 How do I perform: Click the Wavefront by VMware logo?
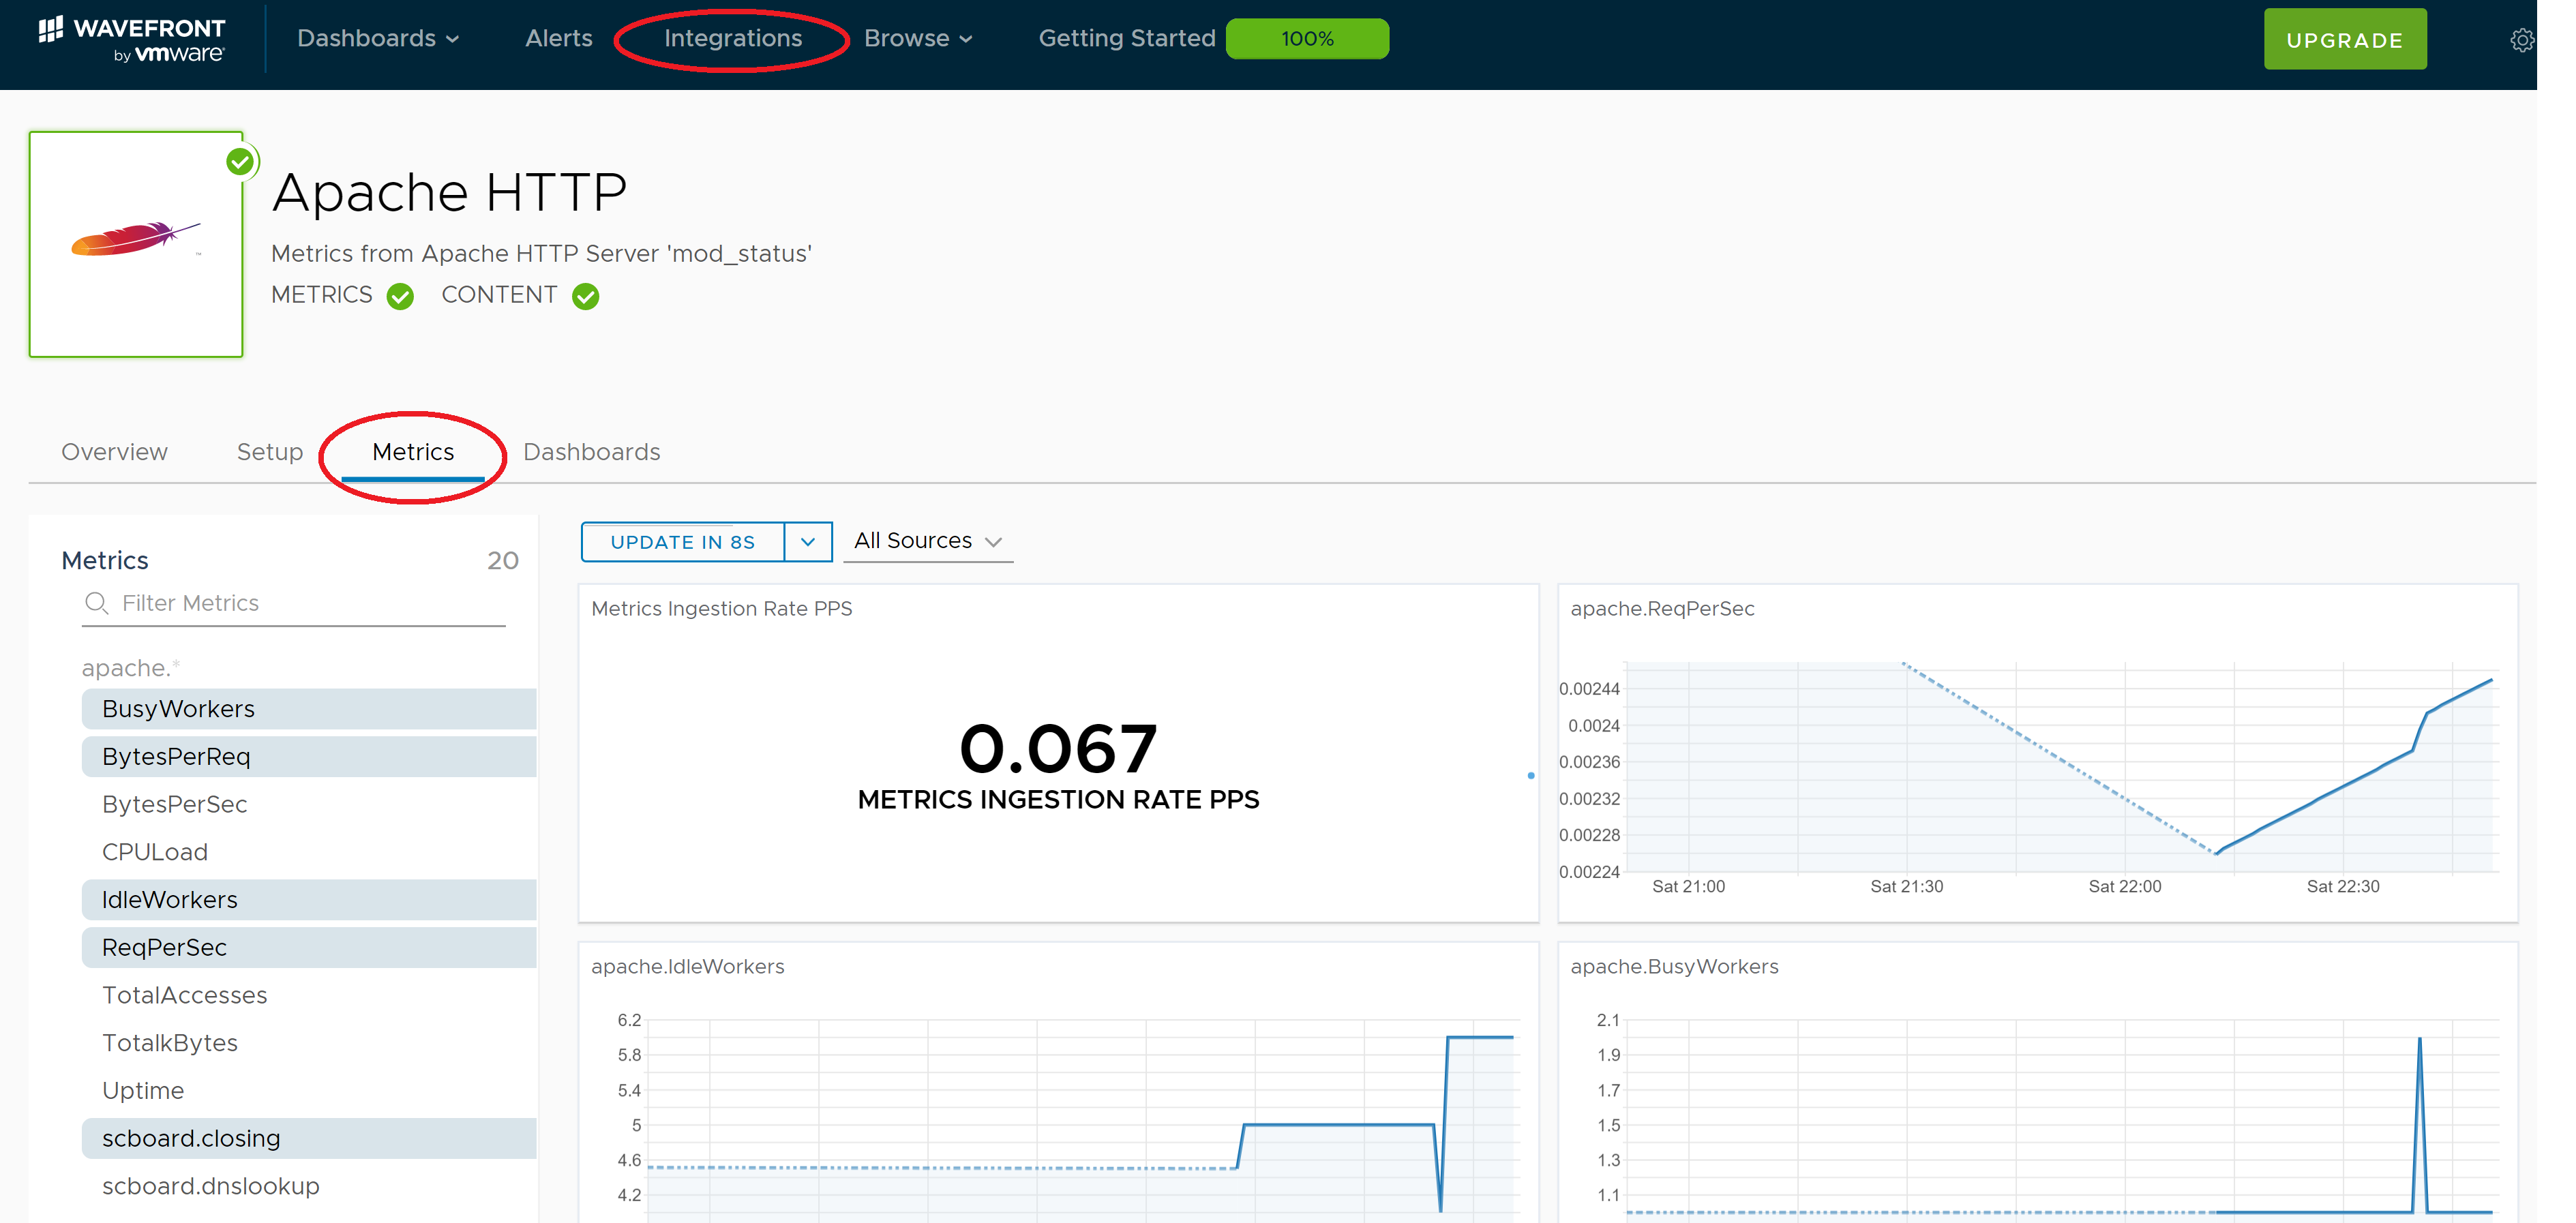tap(132, 40)
